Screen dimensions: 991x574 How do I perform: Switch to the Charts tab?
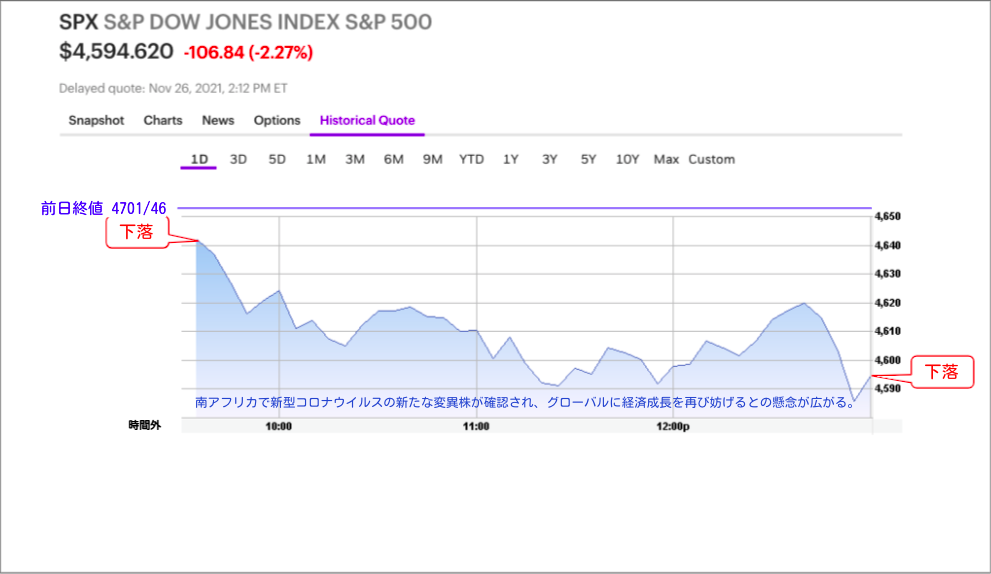pyautogui.click(x=163, y=120)
